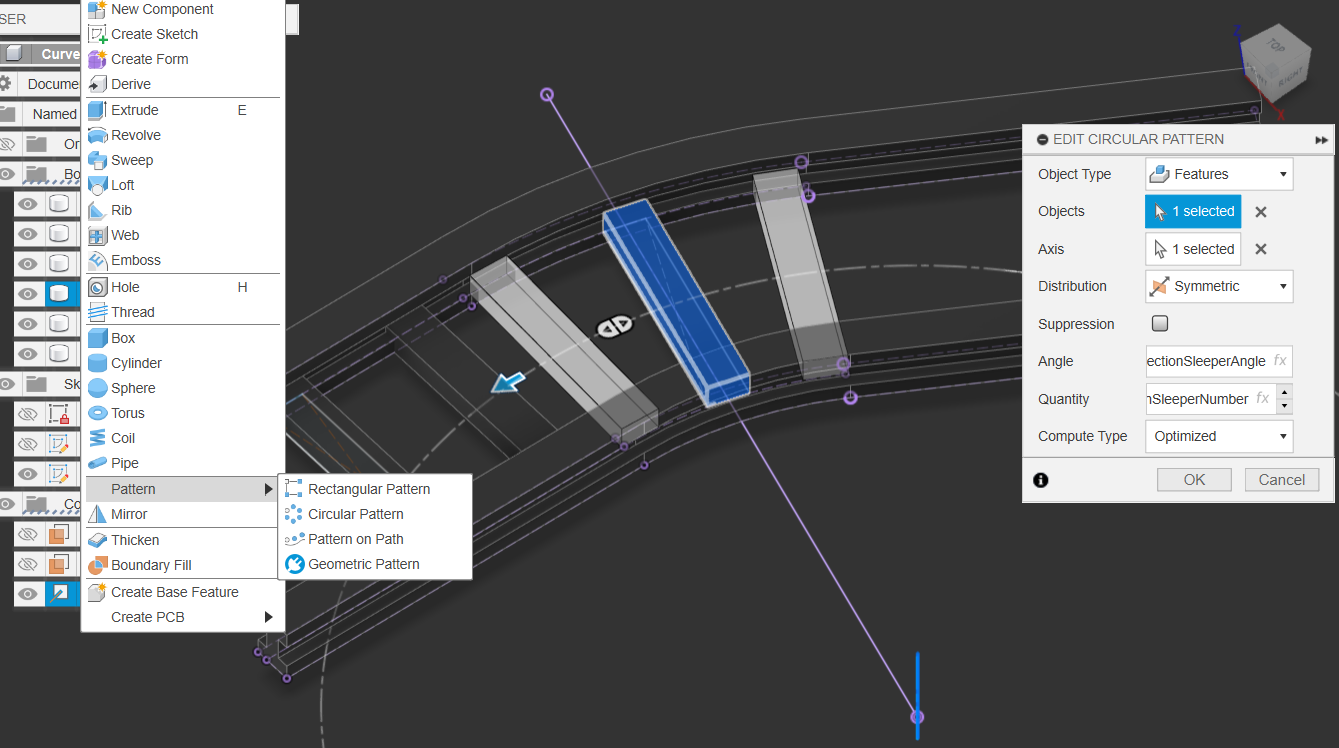
Task: Choose New Component from the Create menu
Action: (x=162, y=9)
